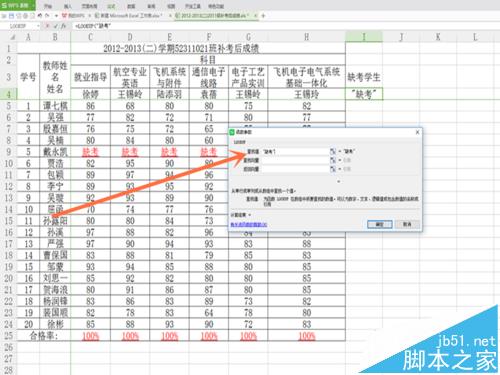
Task: Open the function help link in dialog
Action: pyautogui.click(x=249, y=225)
